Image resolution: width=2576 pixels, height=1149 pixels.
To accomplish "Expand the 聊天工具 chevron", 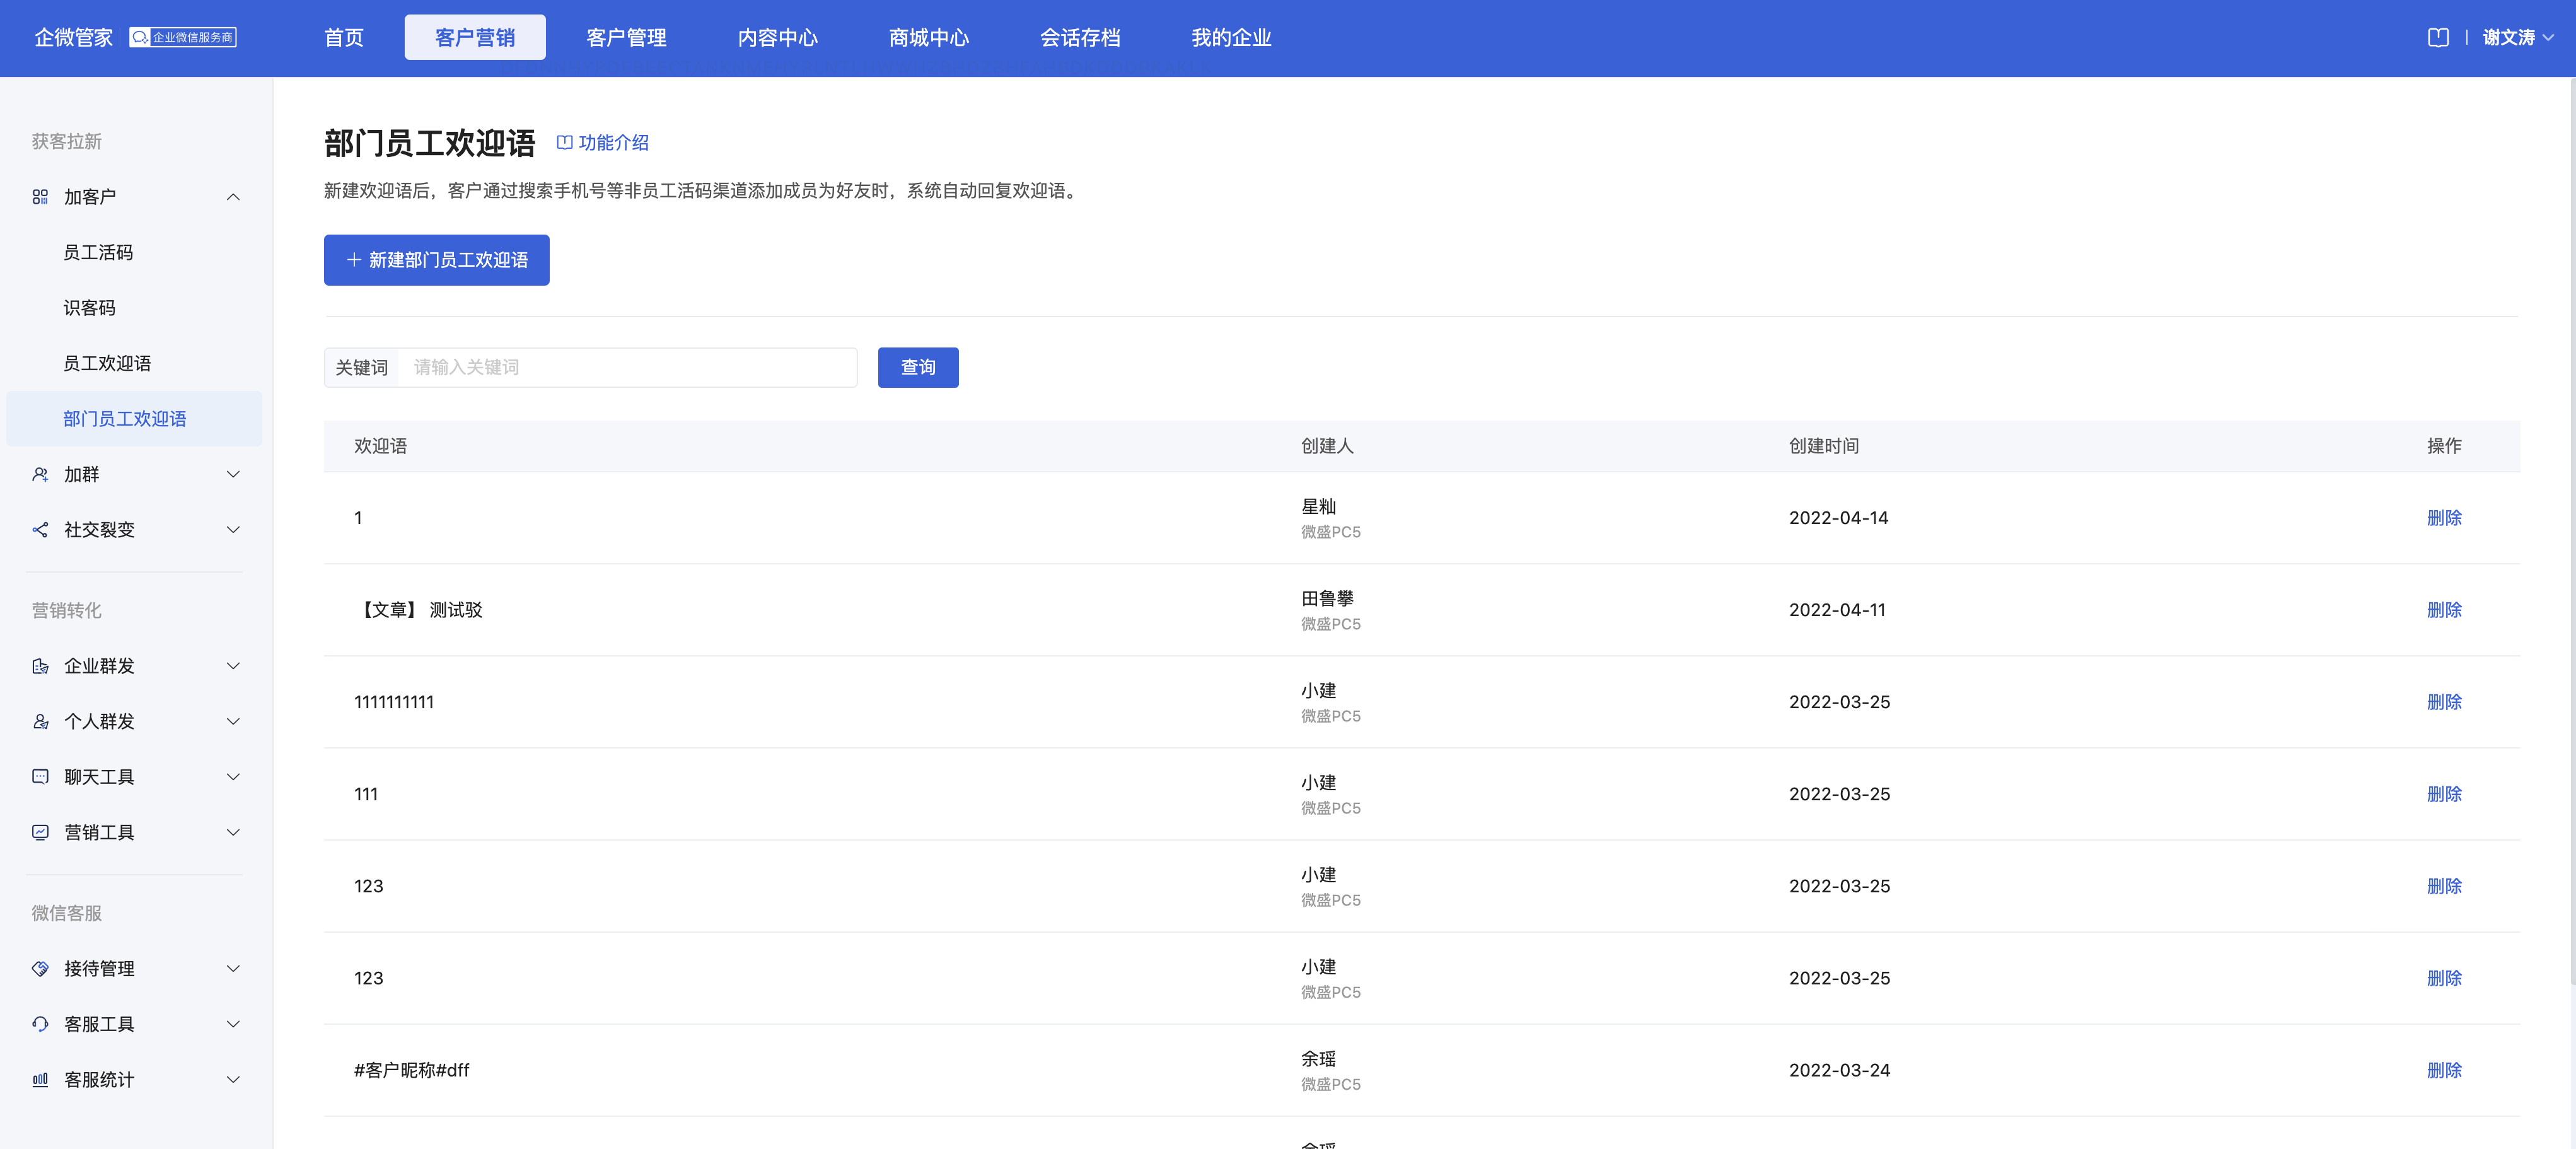I will pos(233,777).
